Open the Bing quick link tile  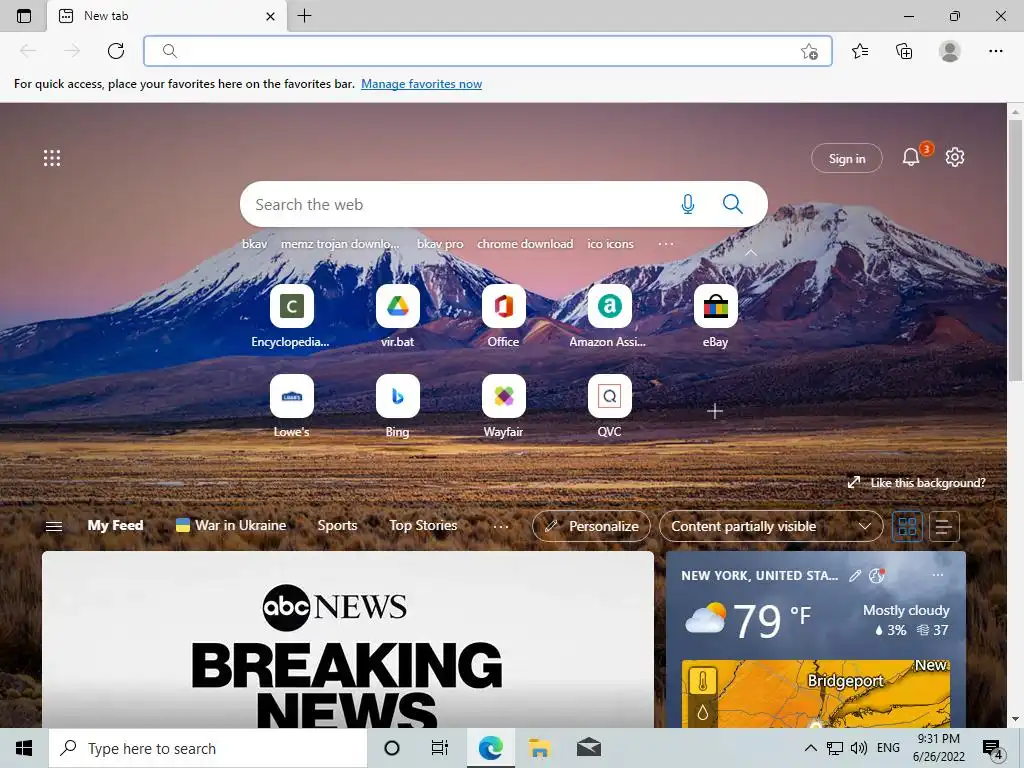tap(397, 396)
